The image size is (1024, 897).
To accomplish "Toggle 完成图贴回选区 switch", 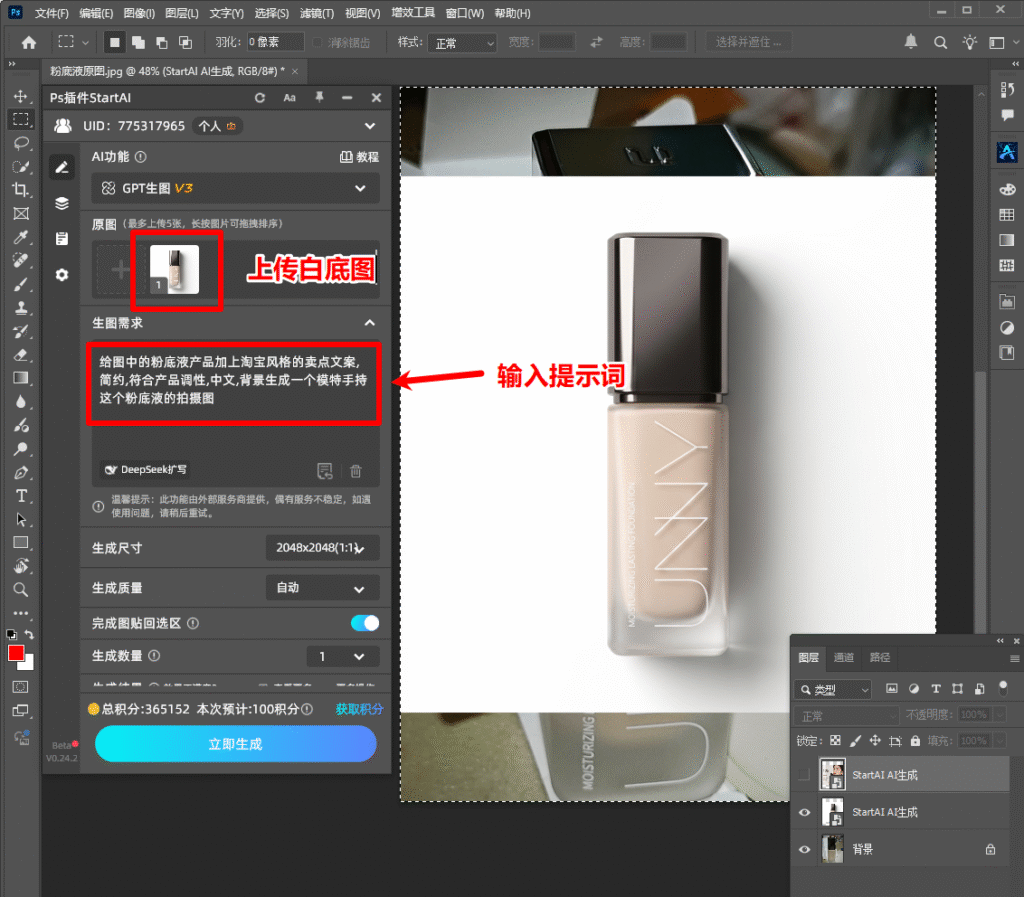I will point(364,623).
